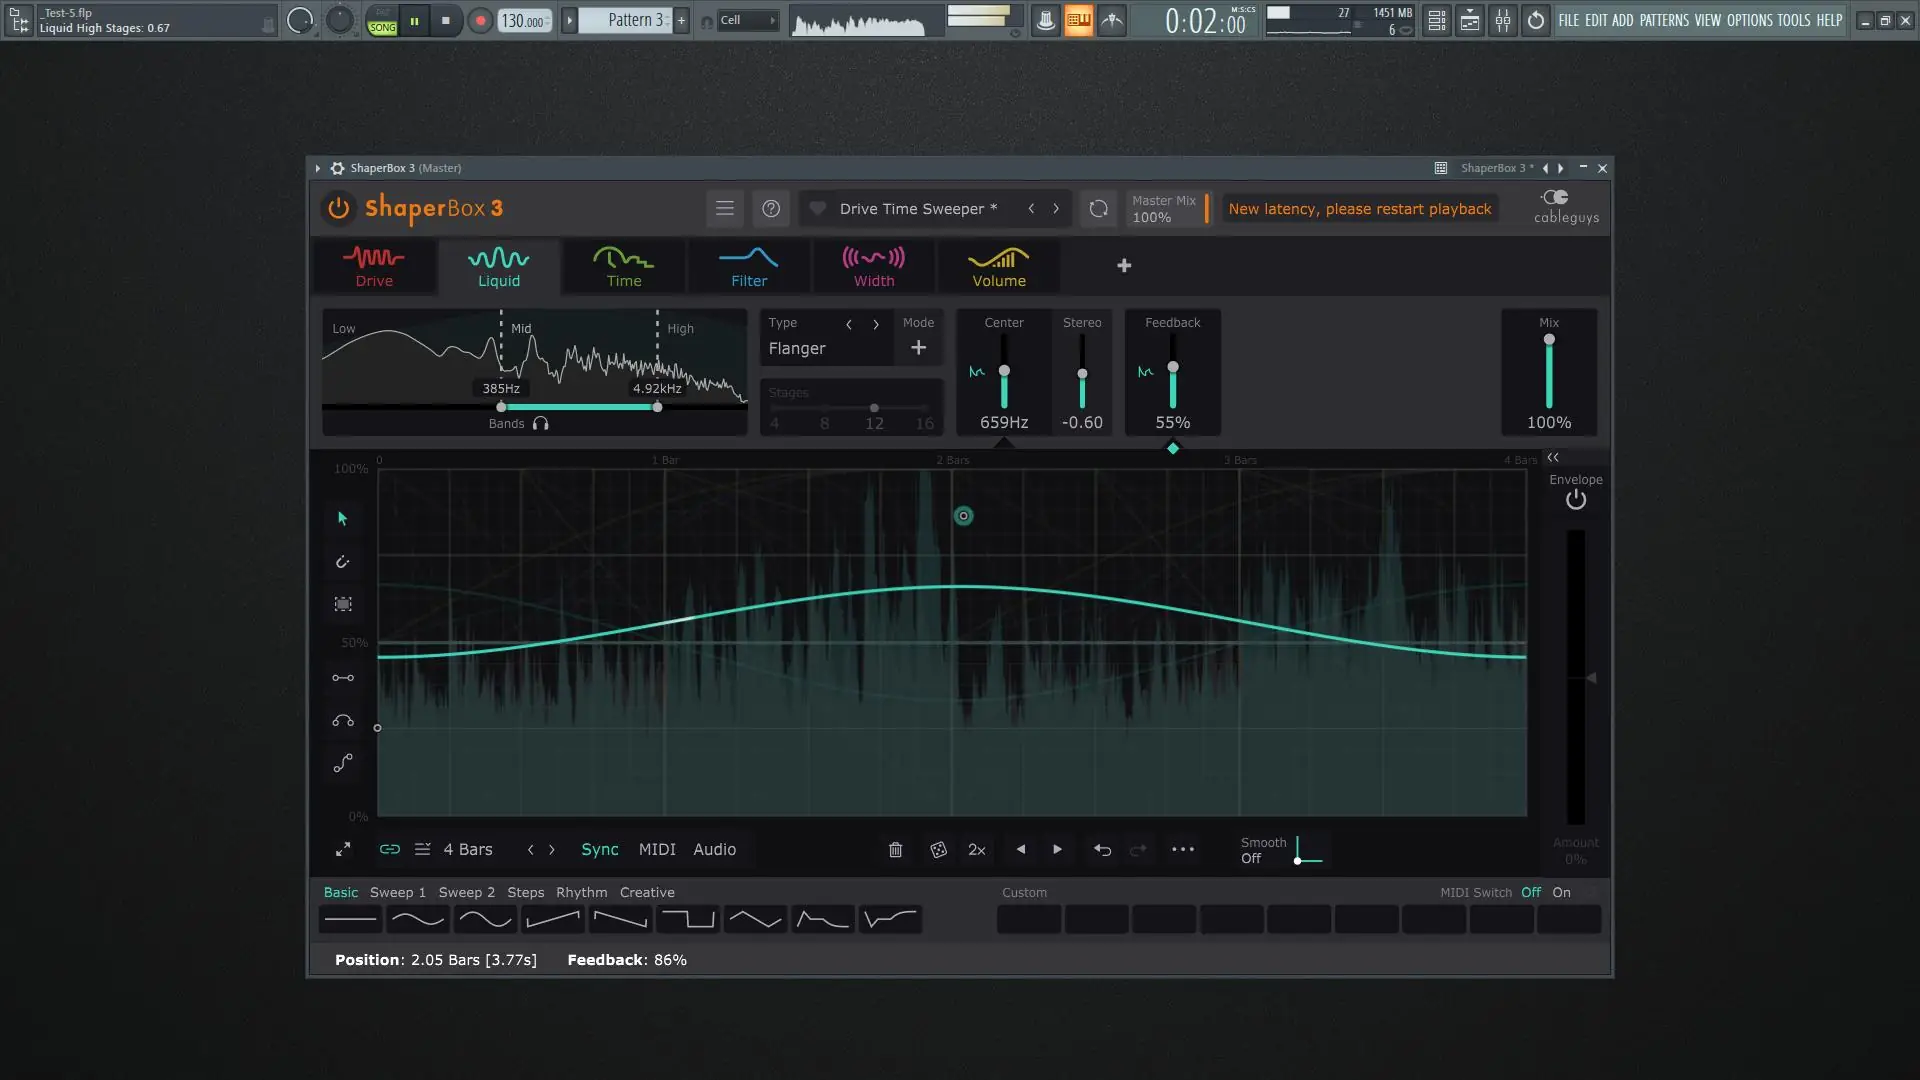Select the sine wave preset thumbnail
This screenshot has height=1080, width=1920.
pos(418,919)
